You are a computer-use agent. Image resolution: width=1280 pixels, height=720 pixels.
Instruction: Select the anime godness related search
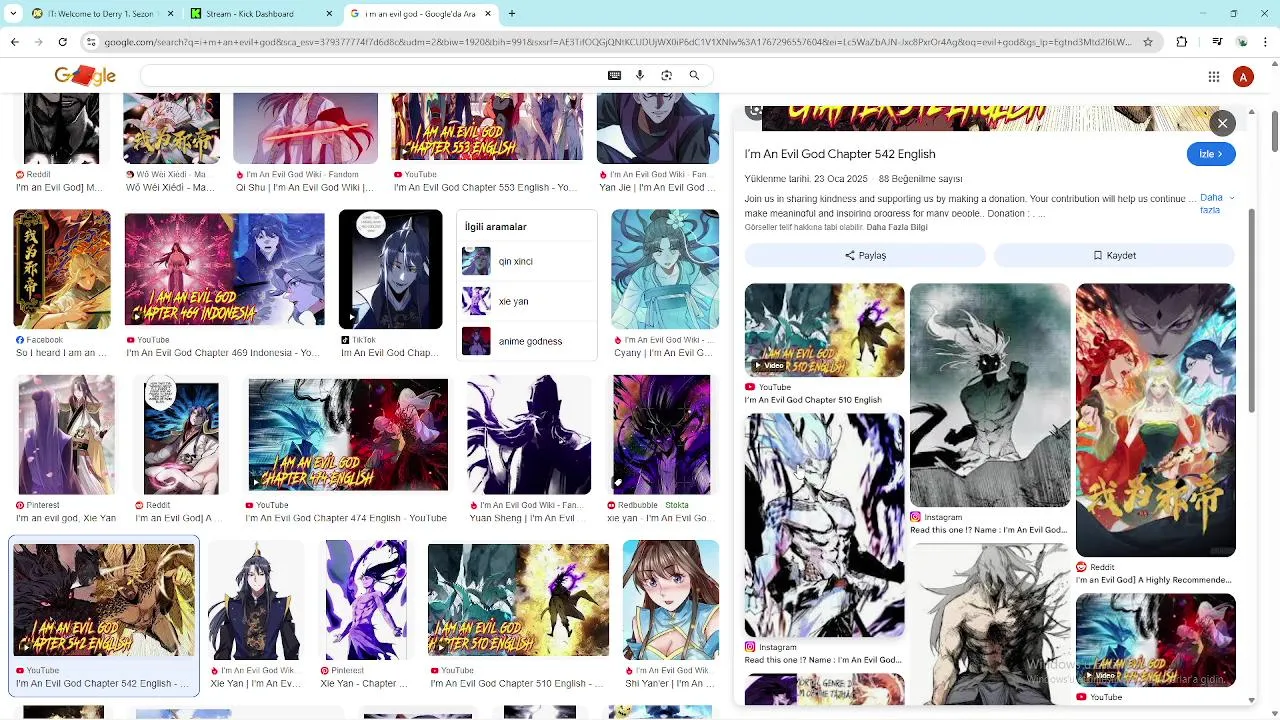click(527, 341)
